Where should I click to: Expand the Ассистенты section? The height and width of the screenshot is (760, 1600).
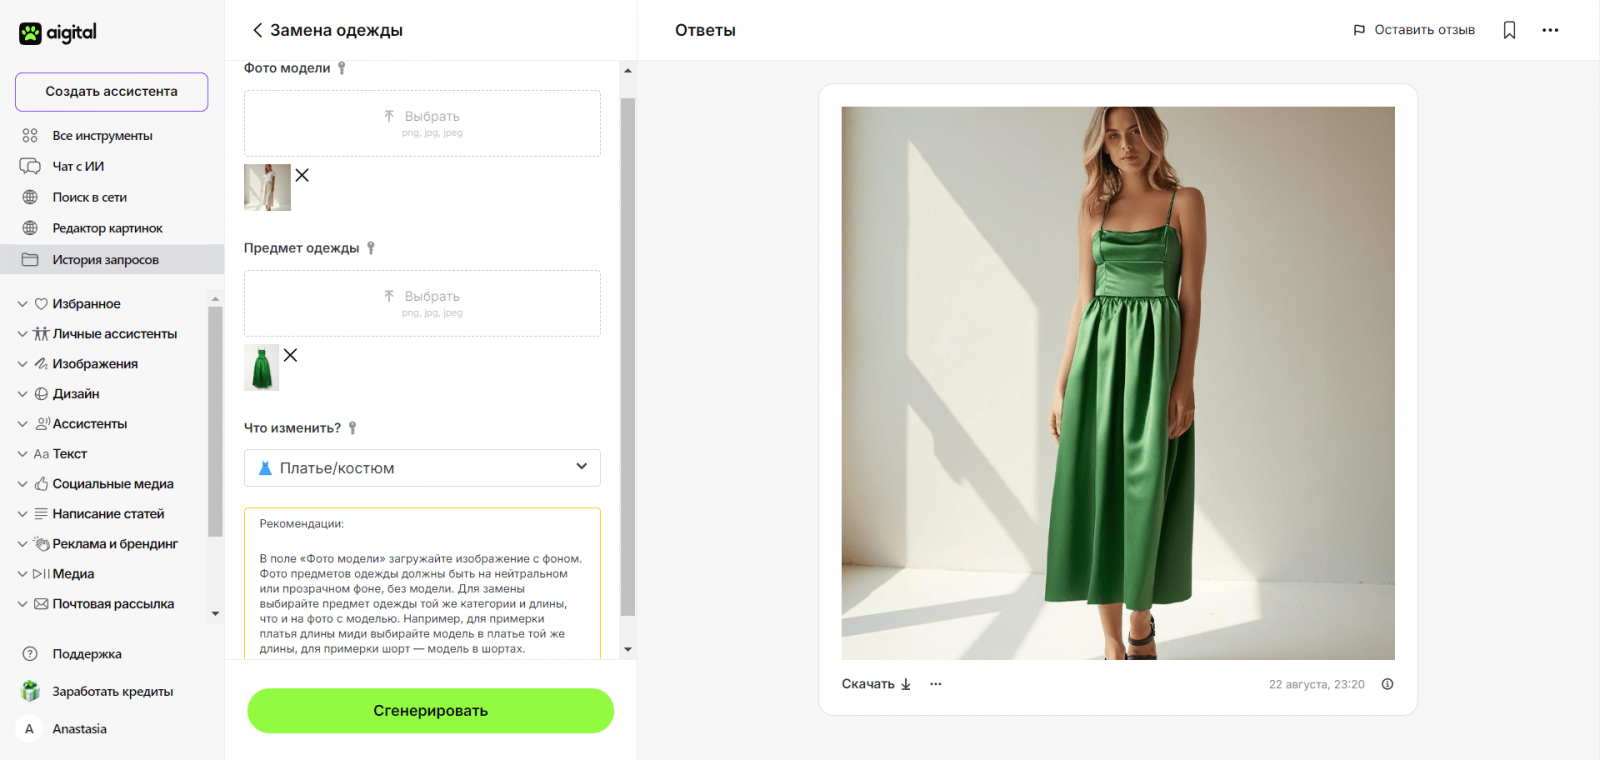pyautogui.click(x=22, y=424)
